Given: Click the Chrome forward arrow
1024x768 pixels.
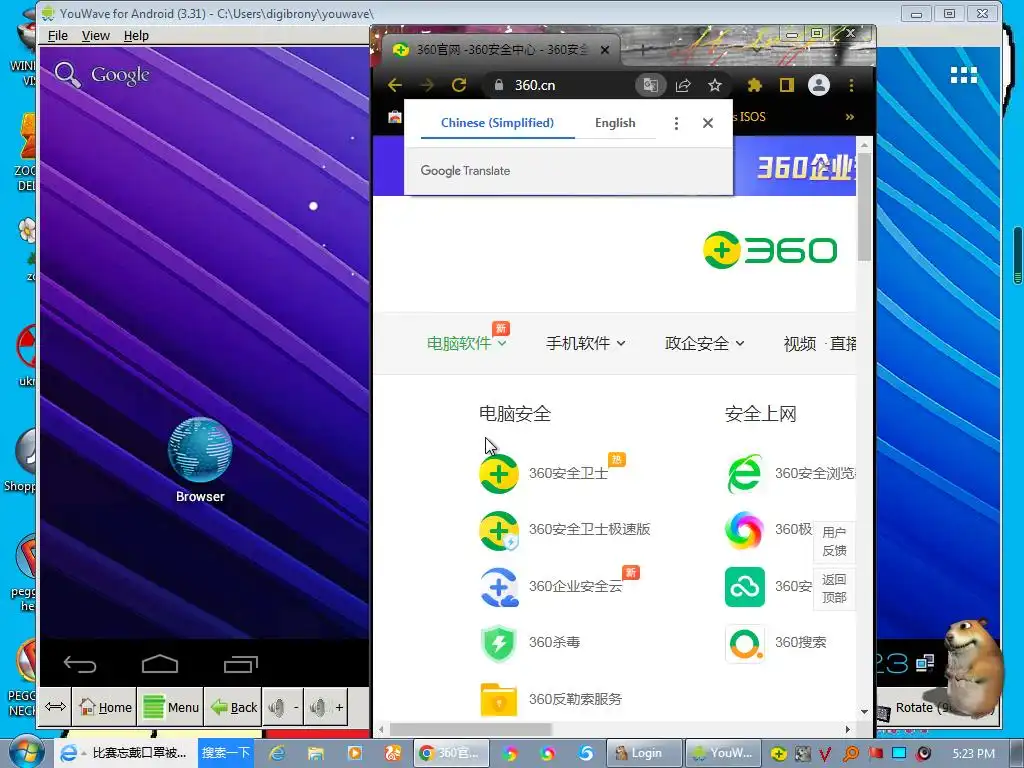Looking at the screenshot, I should [x=426, y=85].
